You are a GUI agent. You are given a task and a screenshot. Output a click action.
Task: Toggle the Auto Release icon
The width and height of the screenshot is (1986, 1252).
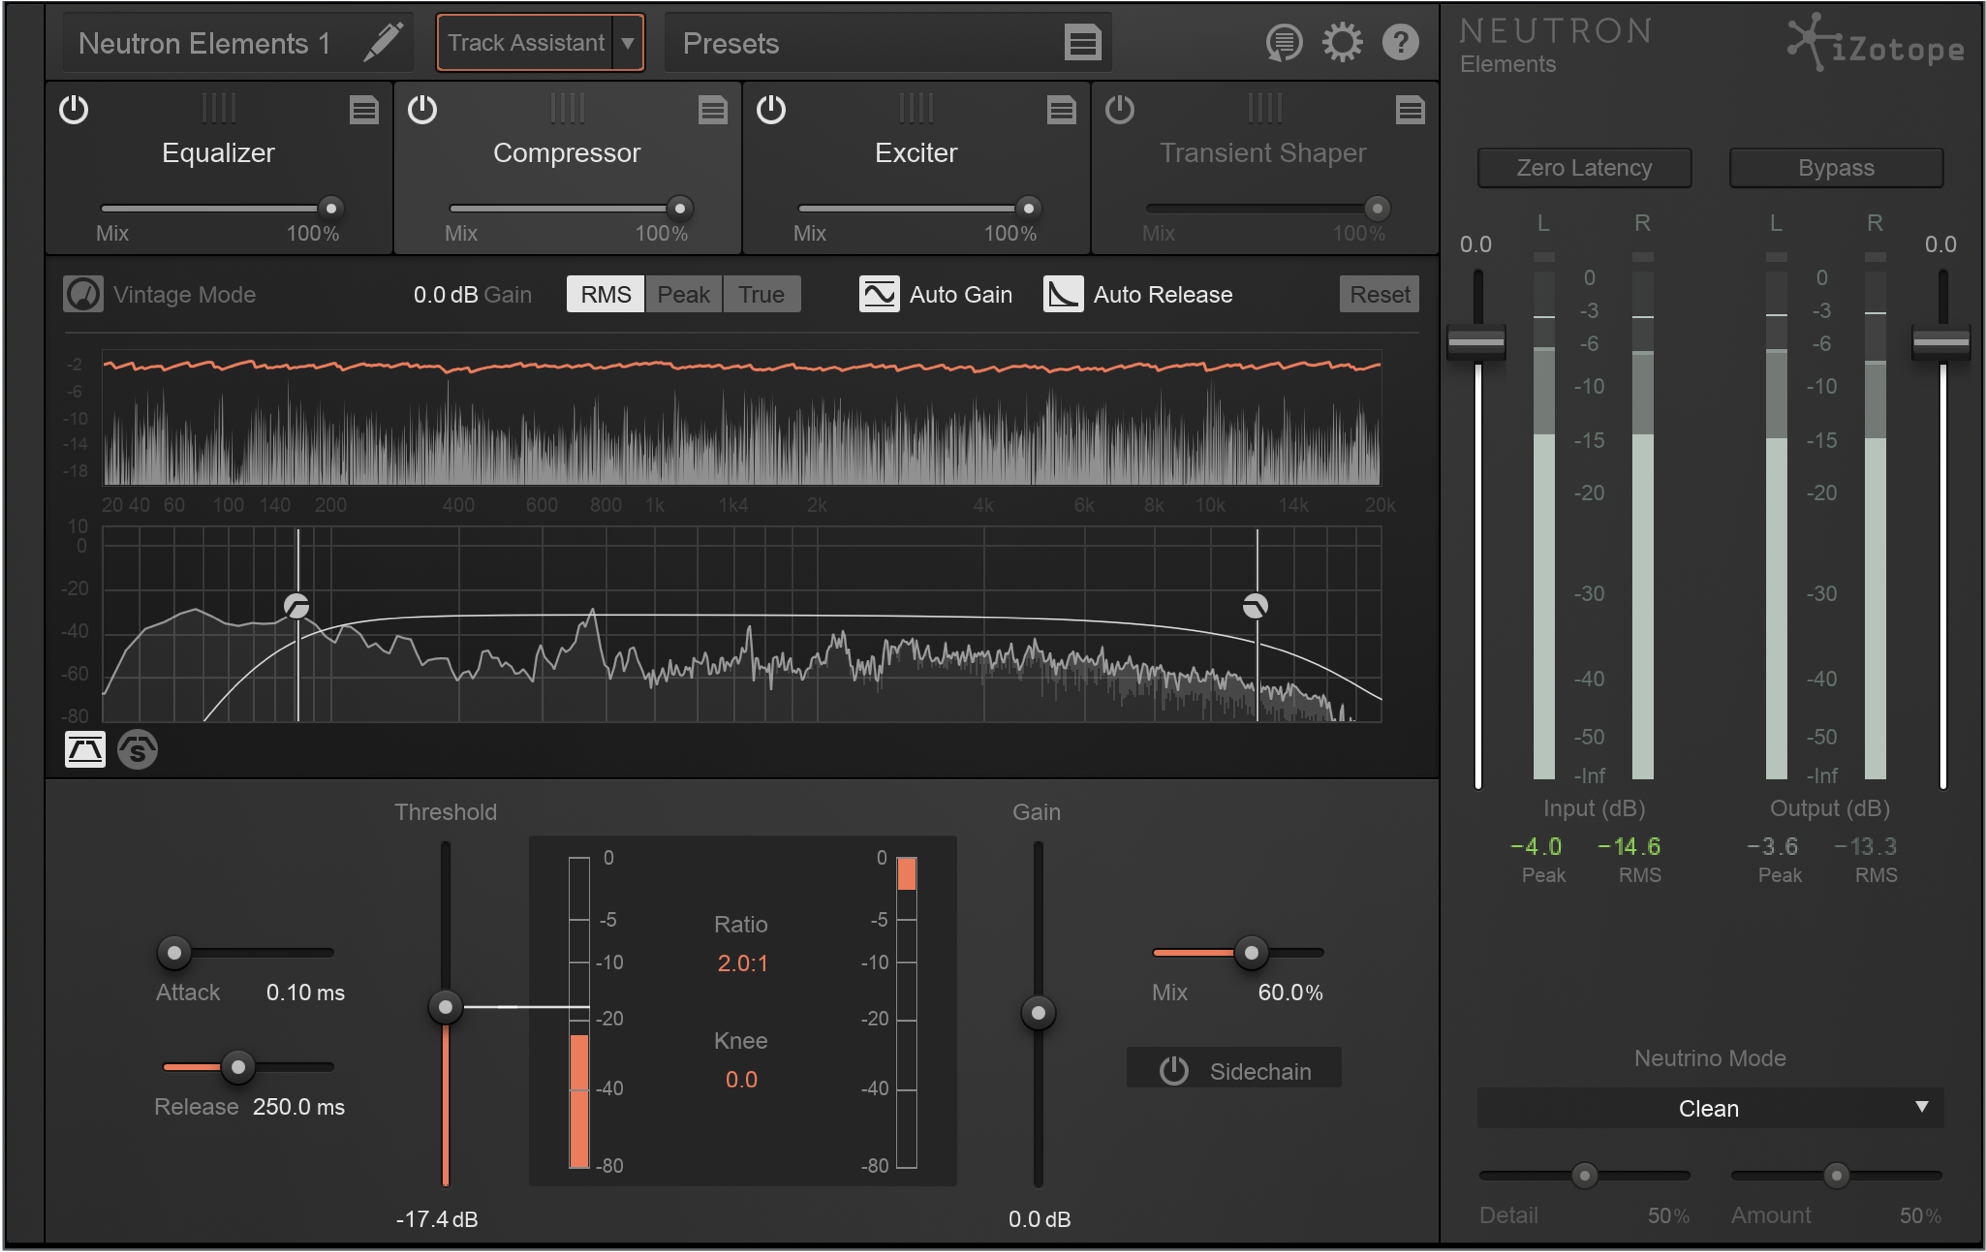(x=1063, y=295)
